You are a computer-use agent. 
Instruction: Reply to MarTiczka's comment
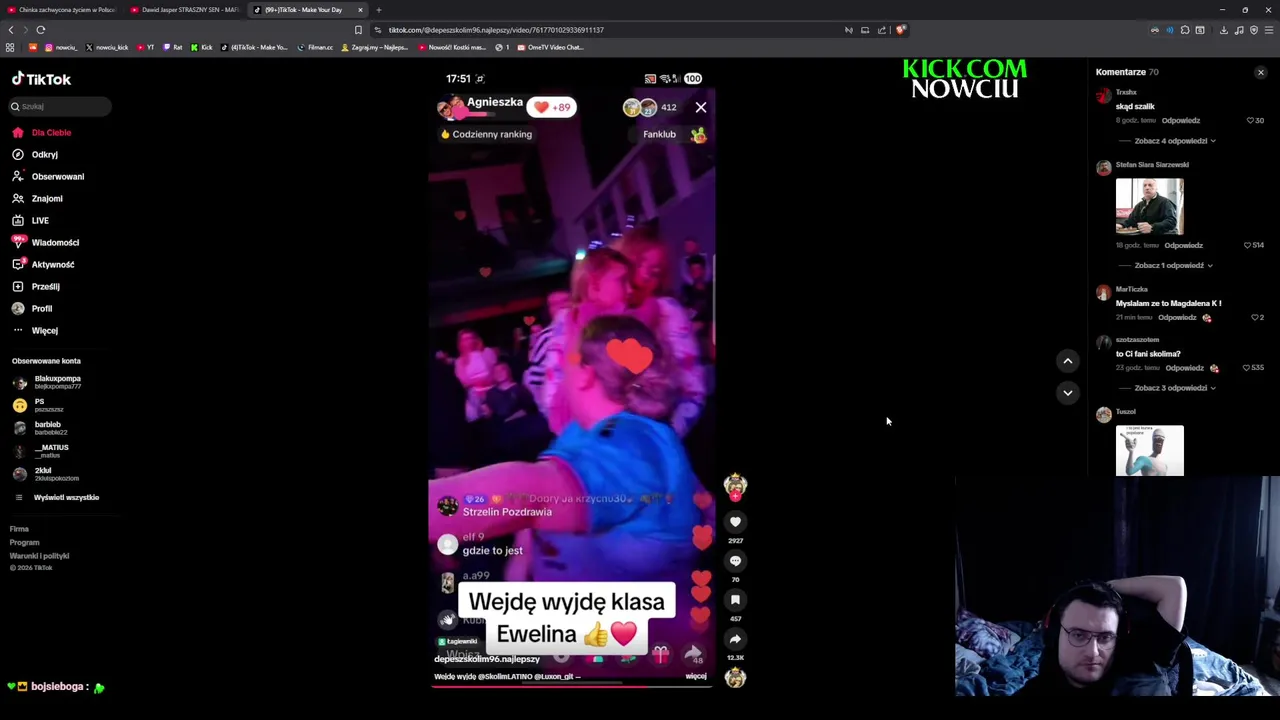point(1177,317)
